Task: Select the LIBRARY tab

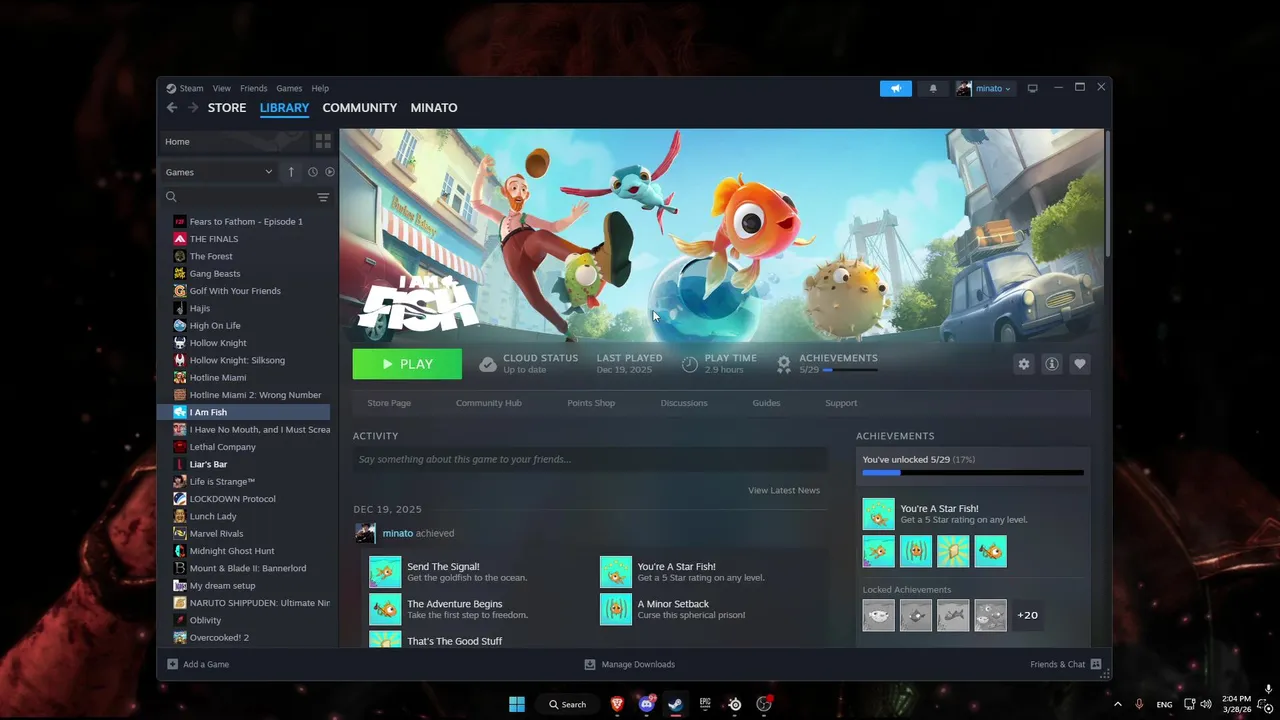Action: pos(284,108)
